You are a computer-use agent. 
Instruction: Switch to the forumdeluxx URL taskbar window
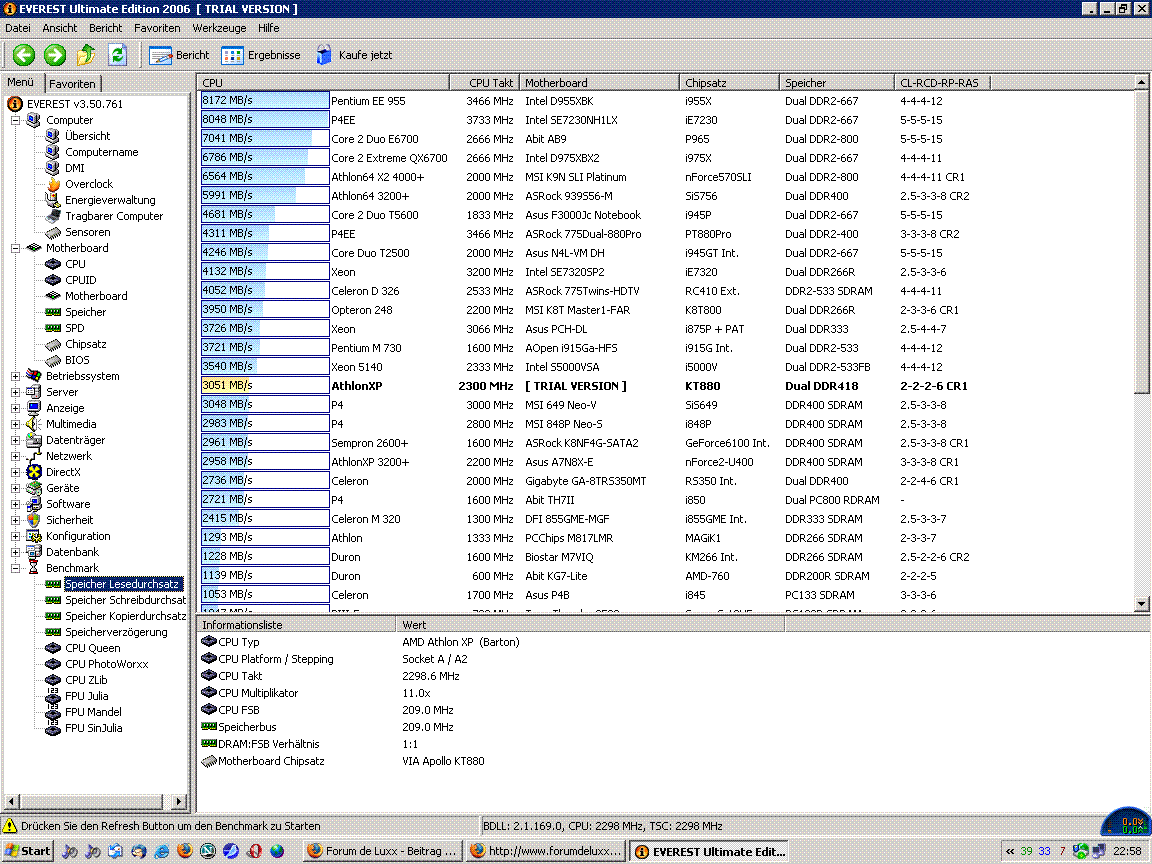coord(546,852)
